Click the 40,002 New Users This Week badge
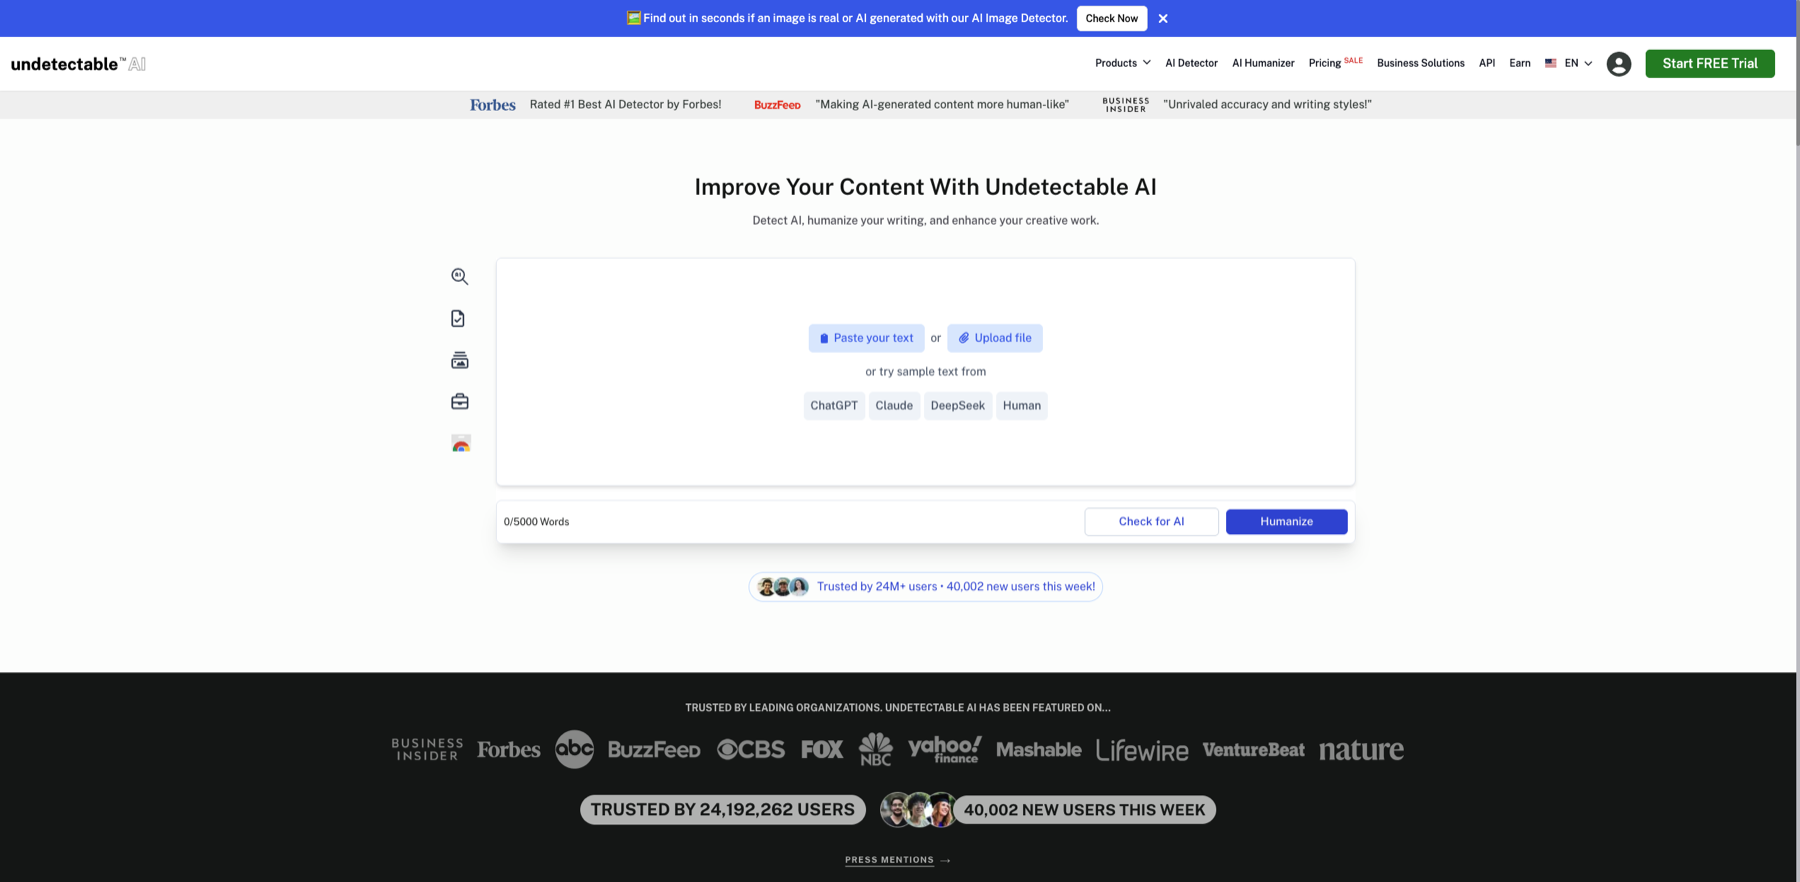The image size is (1800, 882). (1084, 809)
